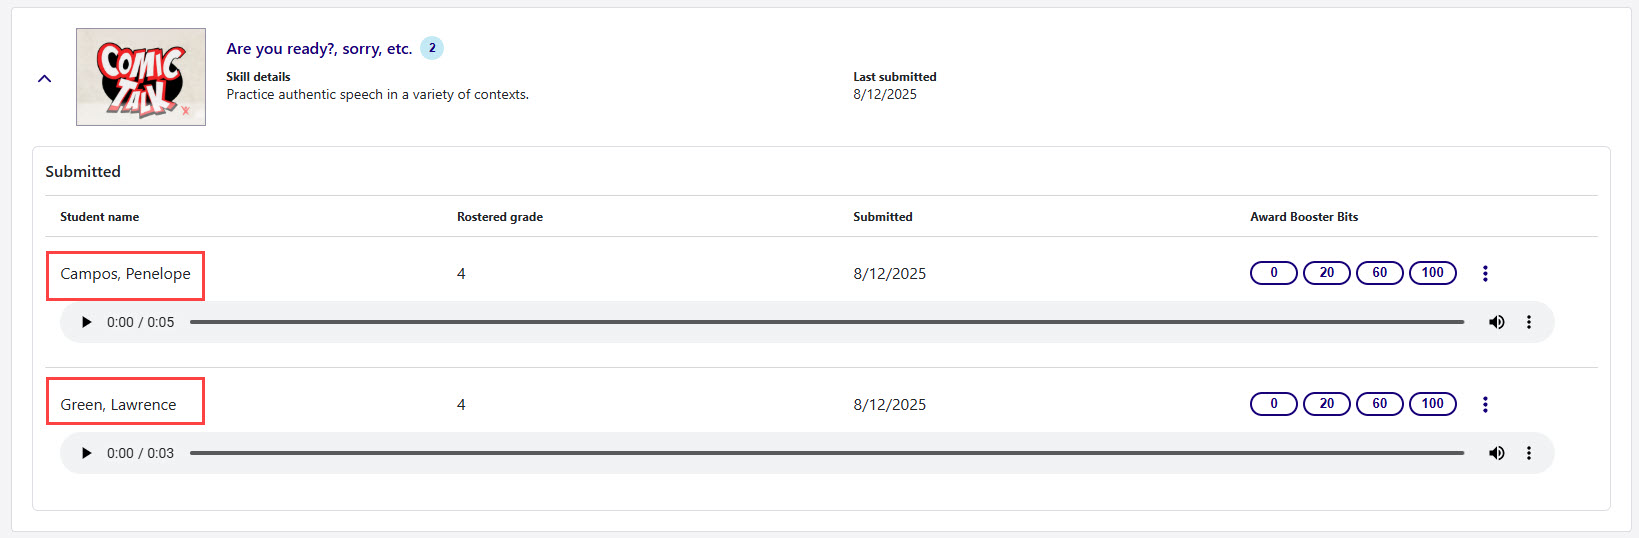The height and width of the screenshot is (538, 1639).
Task: Play Lawrence Green's audio recording
Action: pyautogui.click(x=87, y=453)
